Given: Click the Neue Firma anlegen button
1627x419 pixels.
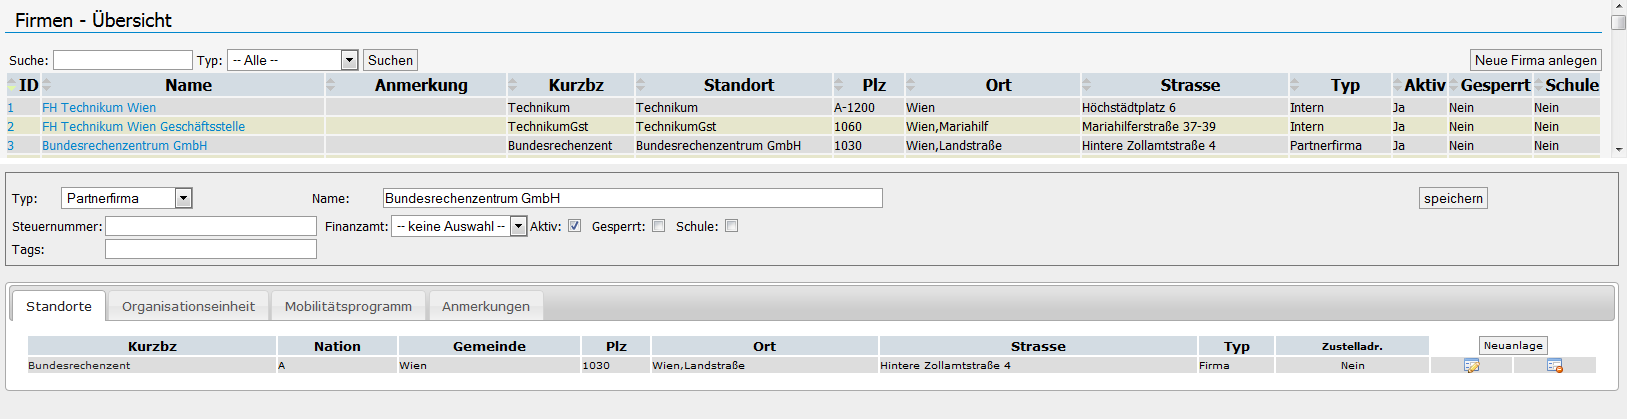Looking at the screenshot, I should (x=1535, y=60).
